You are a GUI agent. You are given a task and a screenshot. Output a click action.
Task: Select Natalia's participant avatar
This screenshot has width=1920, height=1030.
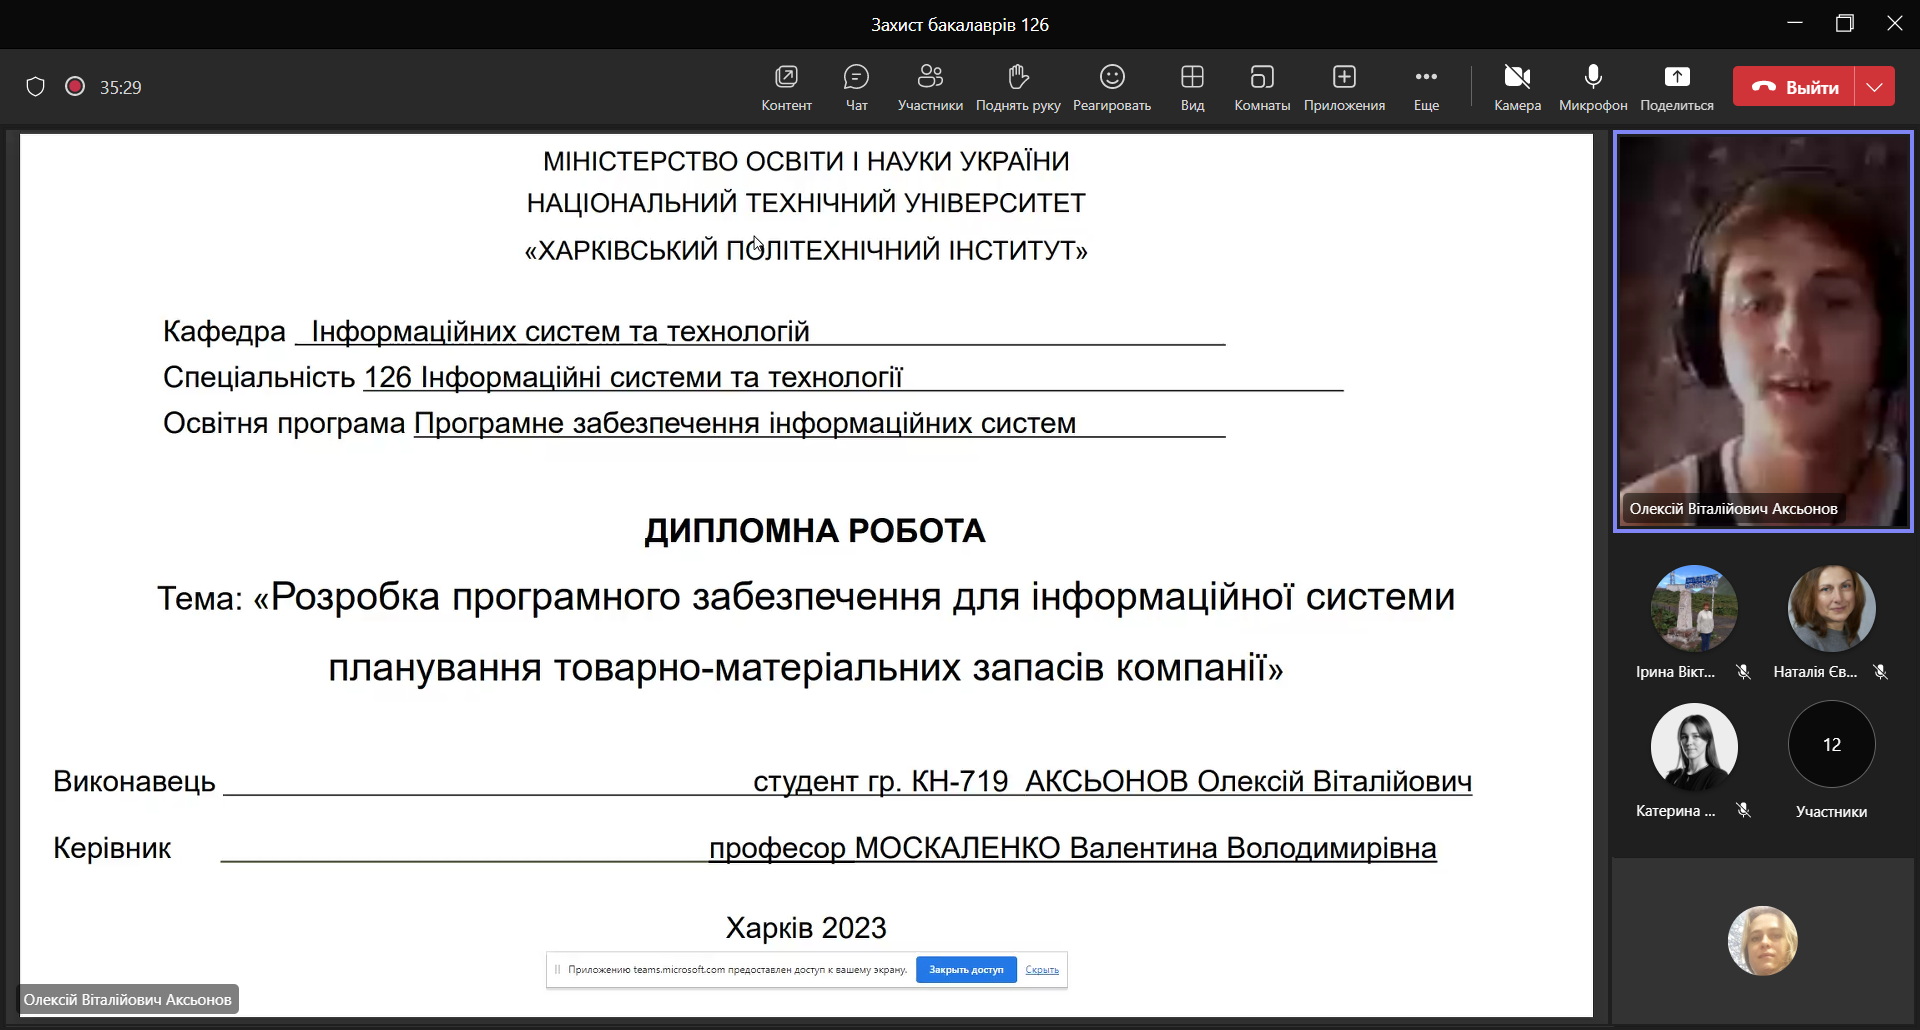(x=1831, y=609)
